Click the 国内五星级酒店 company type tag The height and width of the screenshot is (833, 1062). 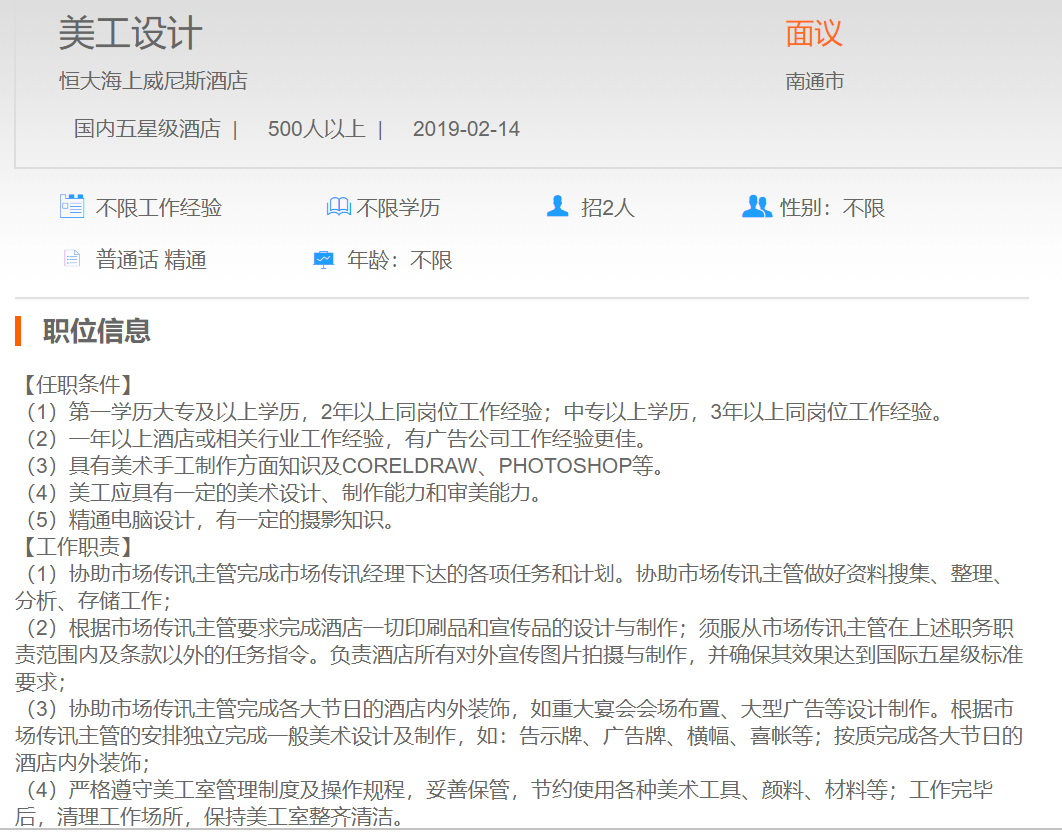coord(147,129)
